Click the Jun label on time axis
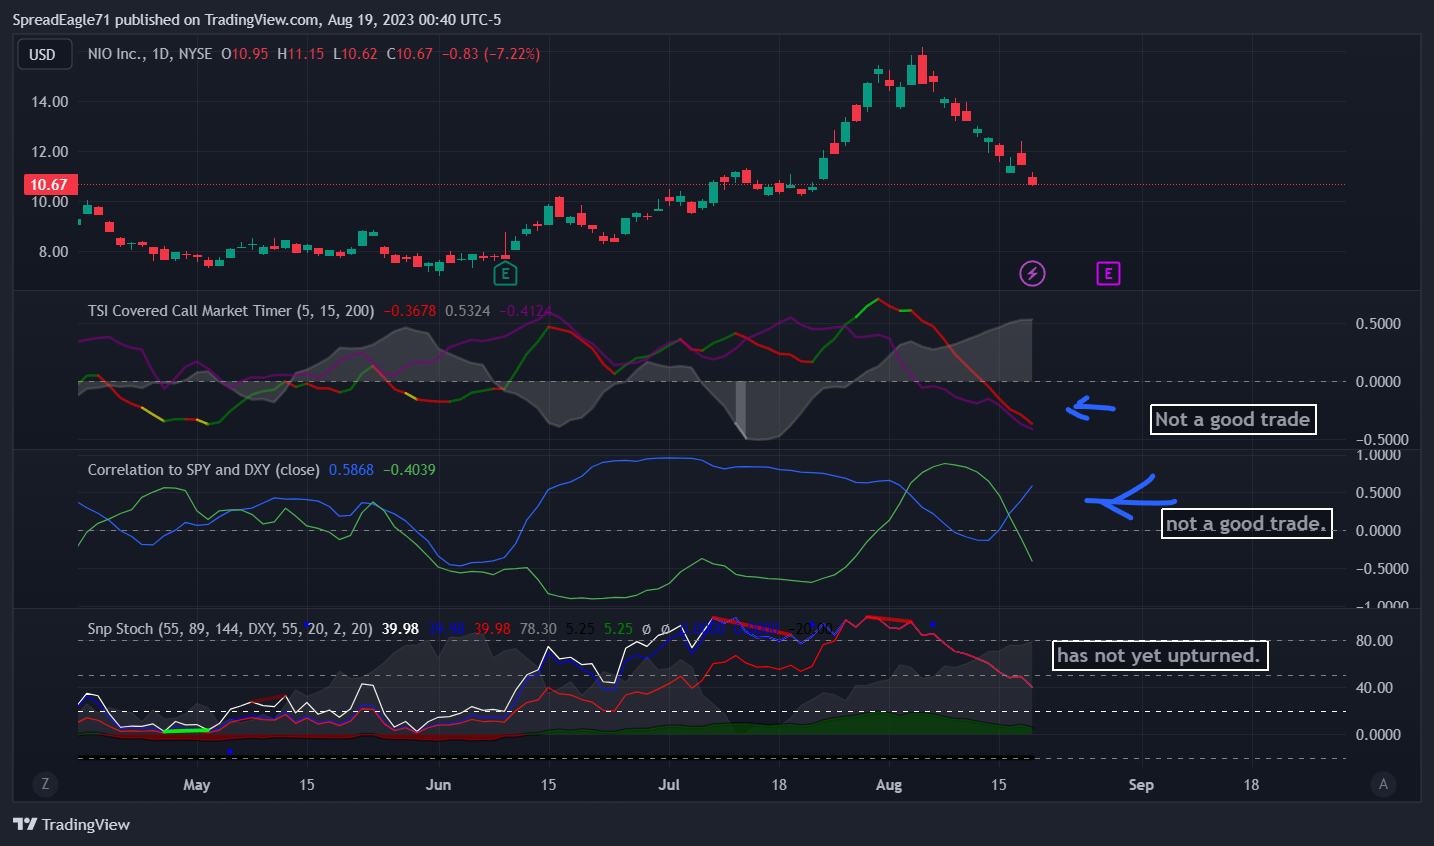Viewport: 1434px width, 846px height. pyautogui.click(x=438, y=785)
